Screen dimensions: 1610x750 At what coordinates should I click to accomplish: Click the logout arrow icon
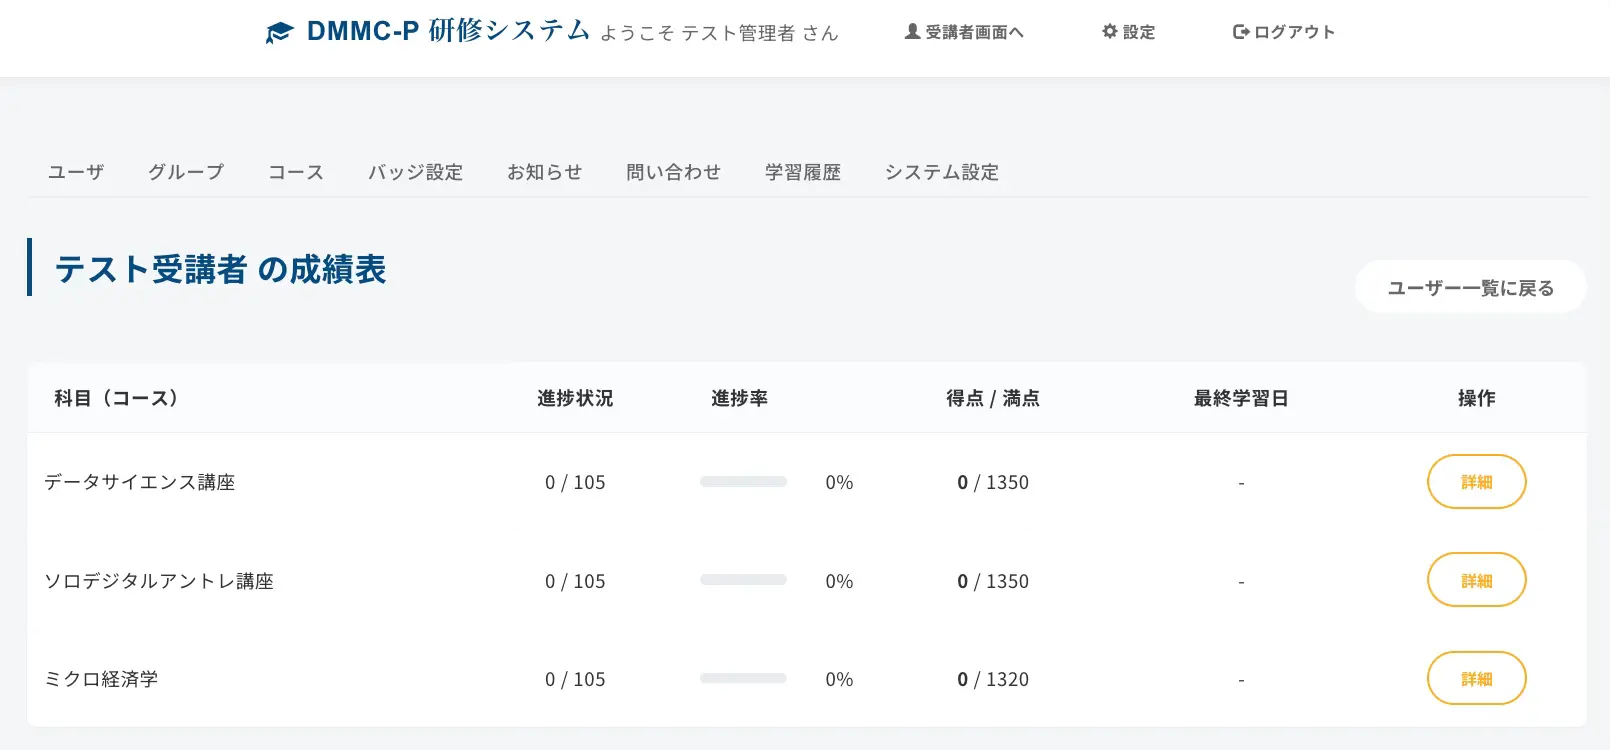tap(1241, 32)
